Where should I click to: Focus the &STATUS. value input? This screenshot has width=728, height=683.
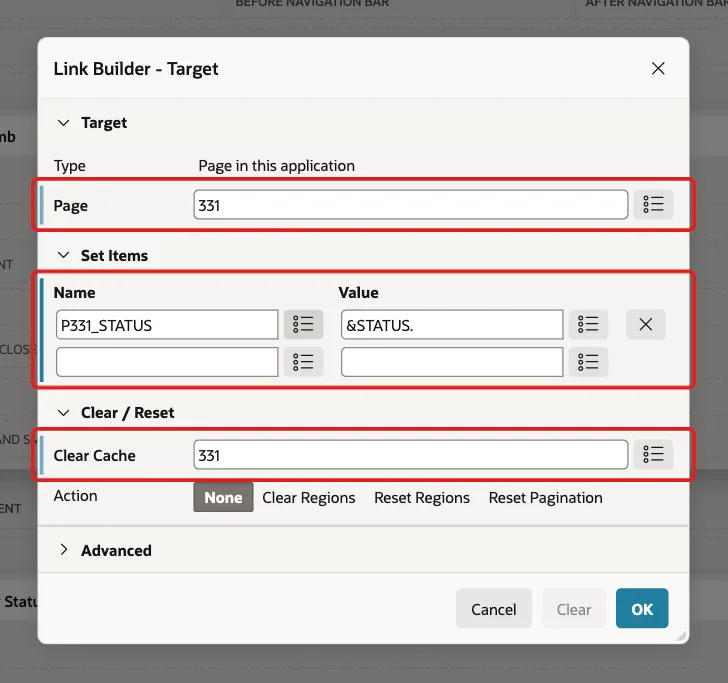coord(452,325)
